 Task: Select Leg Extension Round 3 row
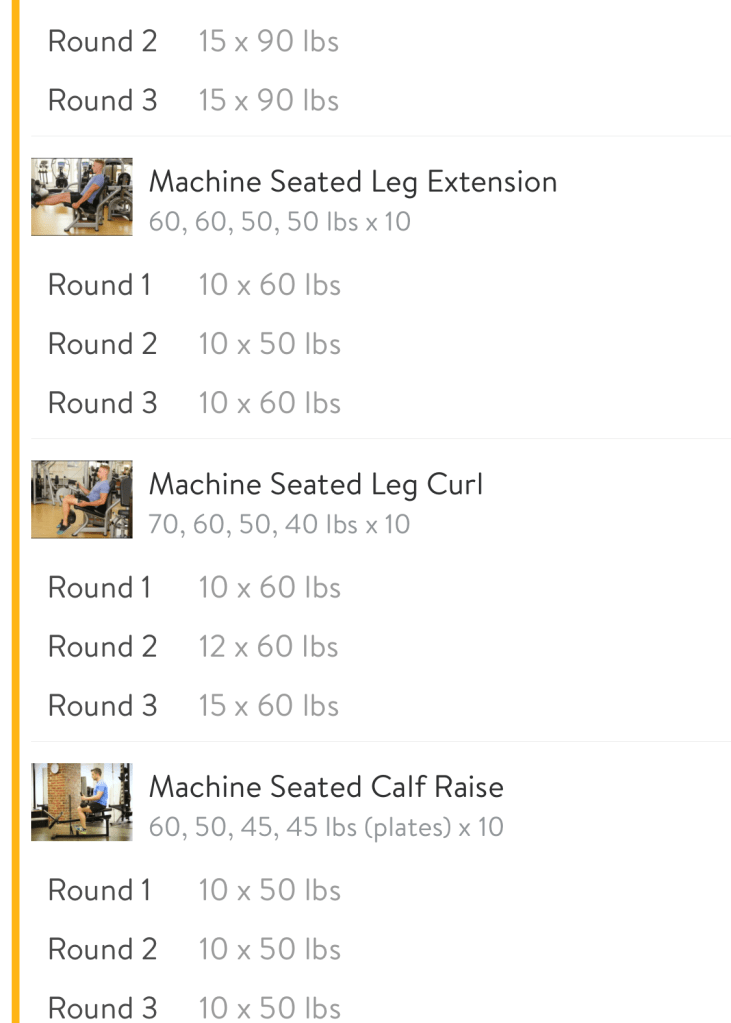195,404
